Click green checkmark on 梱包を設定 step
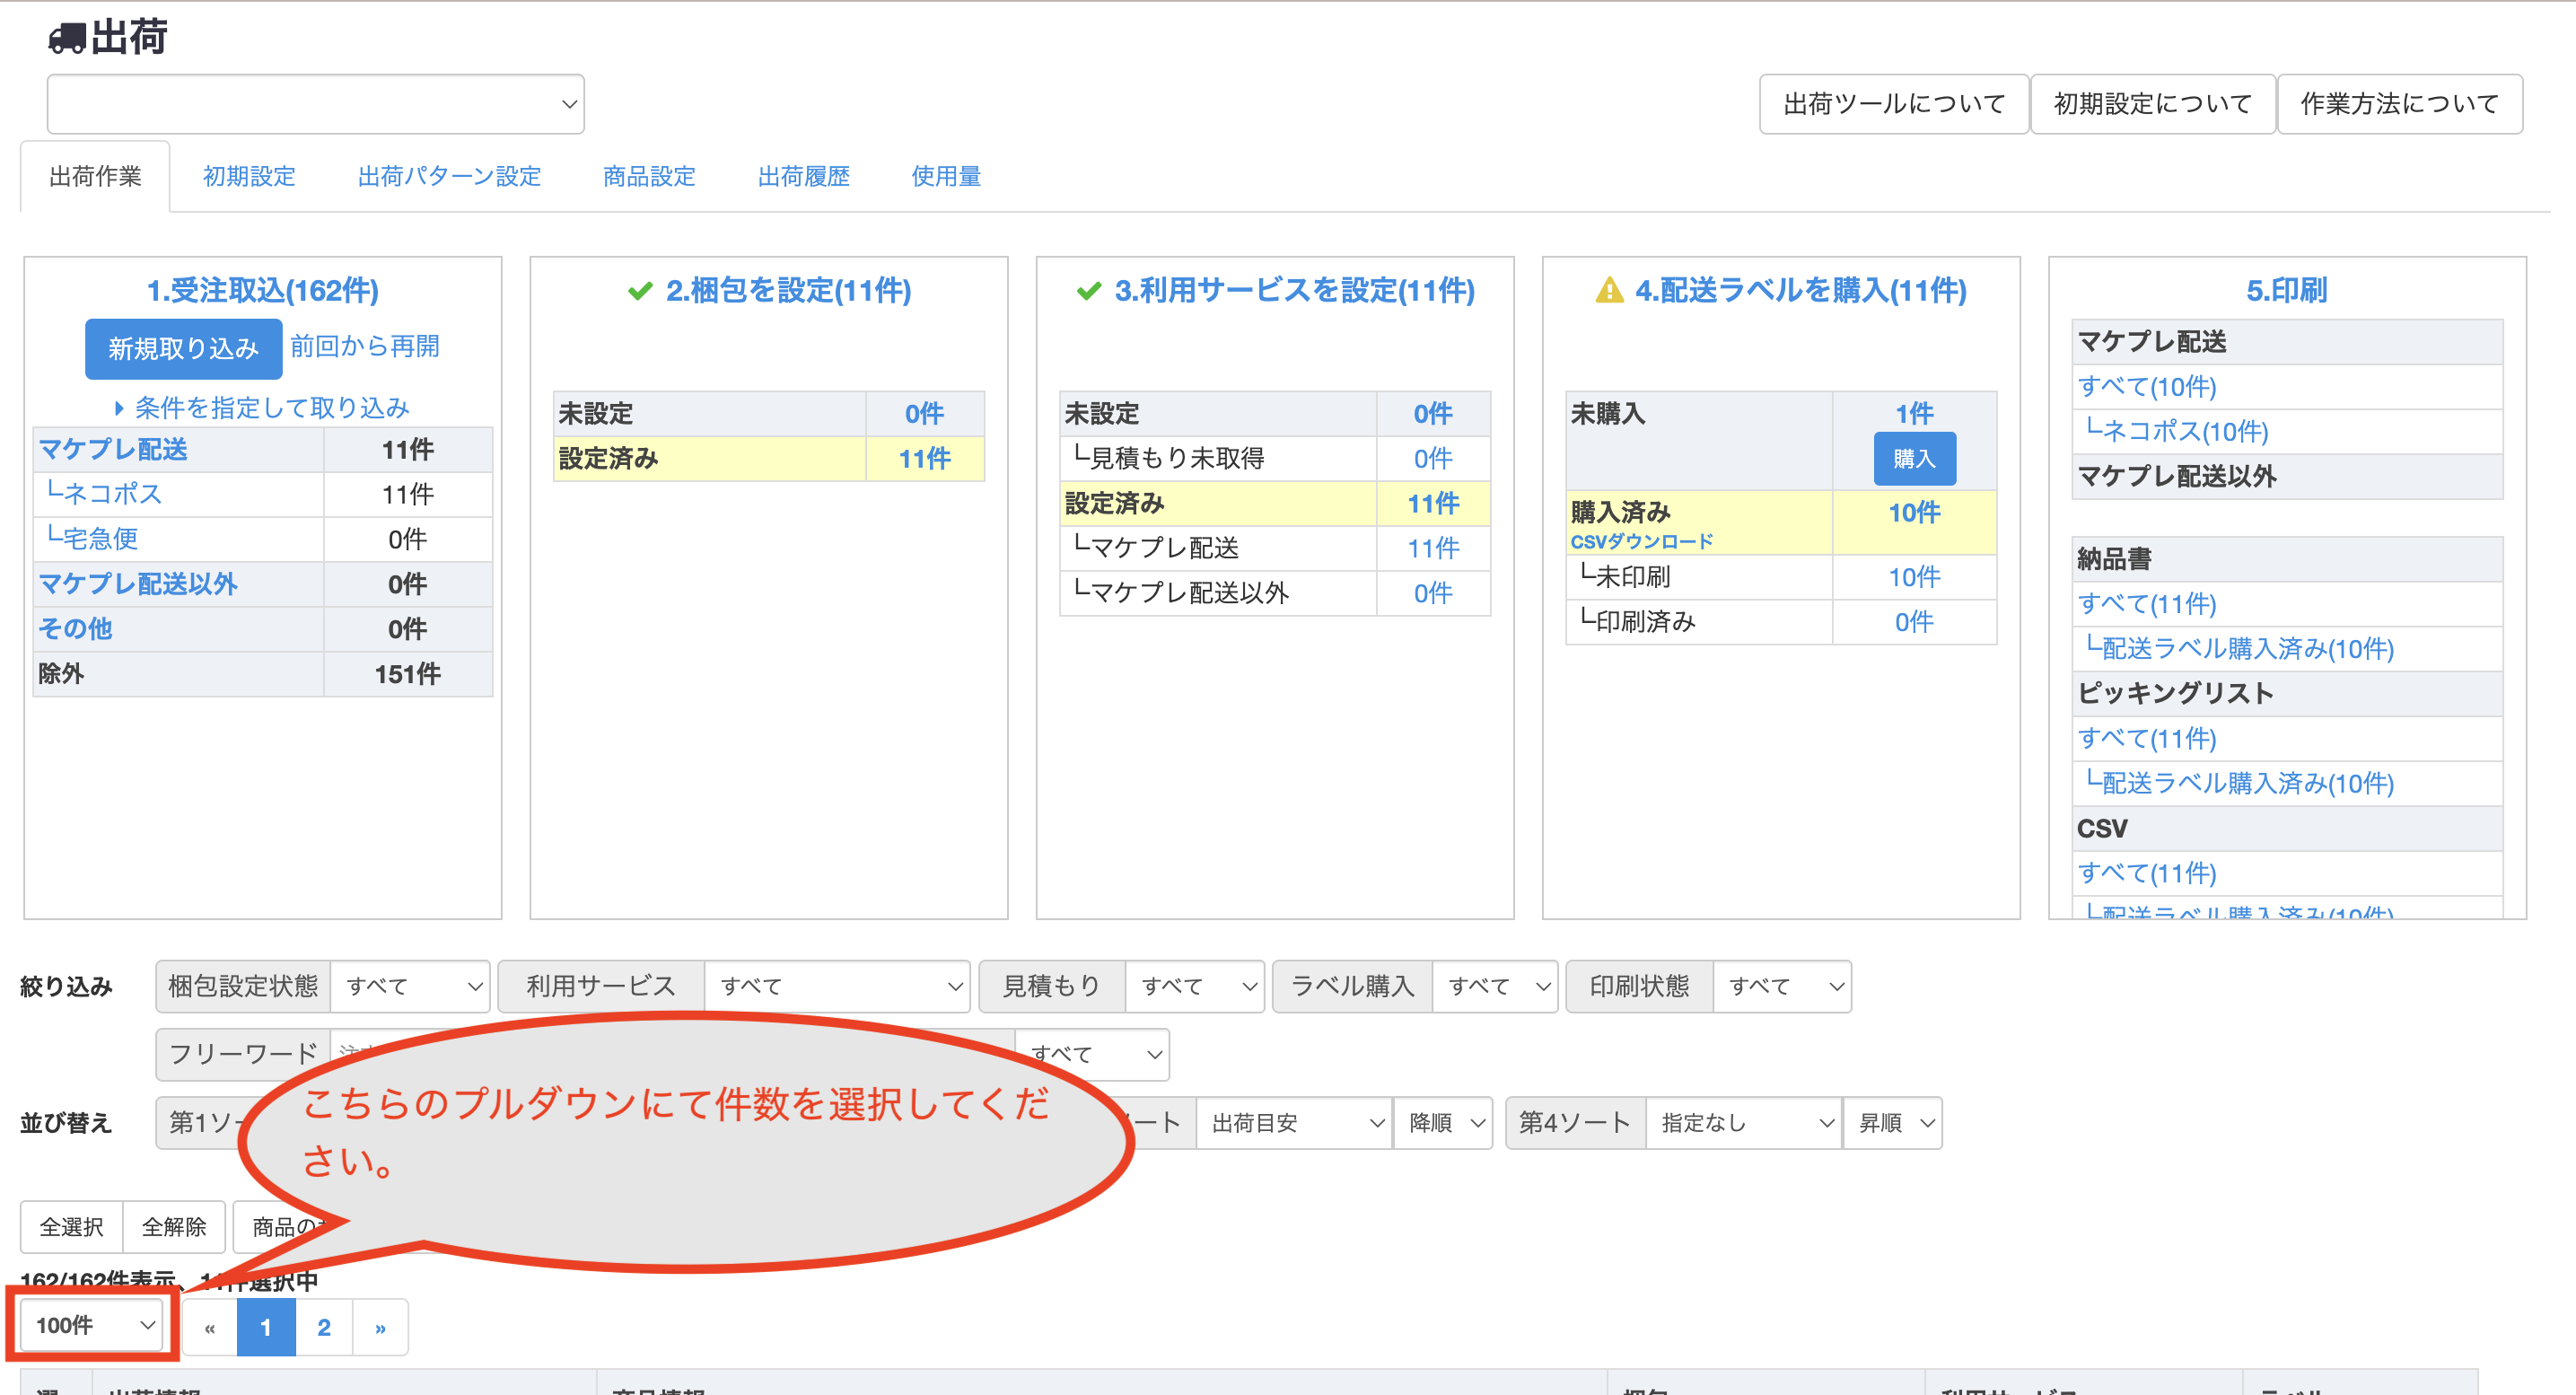Screen dimensions: 2576x1395 click(x=640, y=291)
